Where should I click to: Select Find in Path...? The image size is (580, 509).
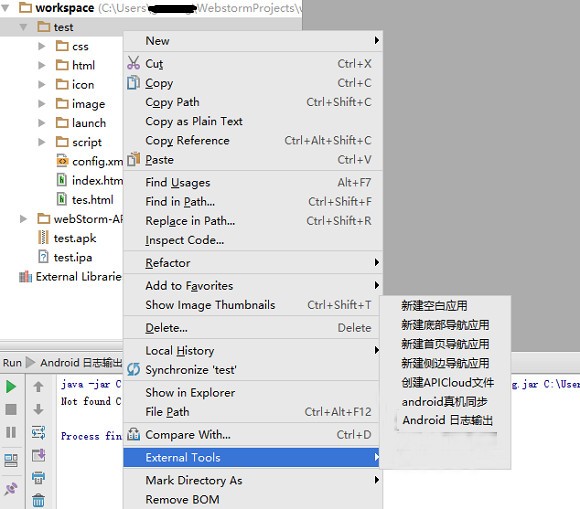click(x=253, y=202)
